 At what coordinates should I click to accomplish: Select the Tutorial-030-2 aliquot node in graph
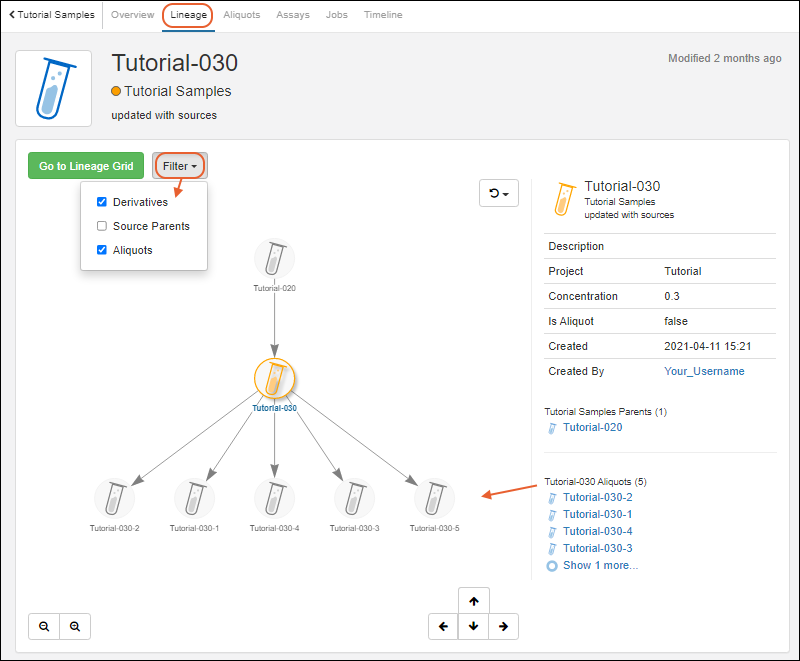114,498
